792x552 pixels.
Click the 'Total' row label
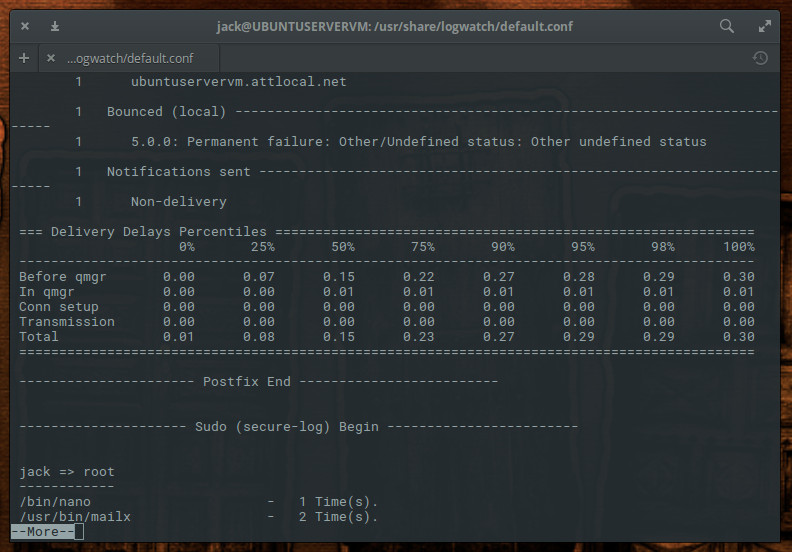(x=38, y=336)
